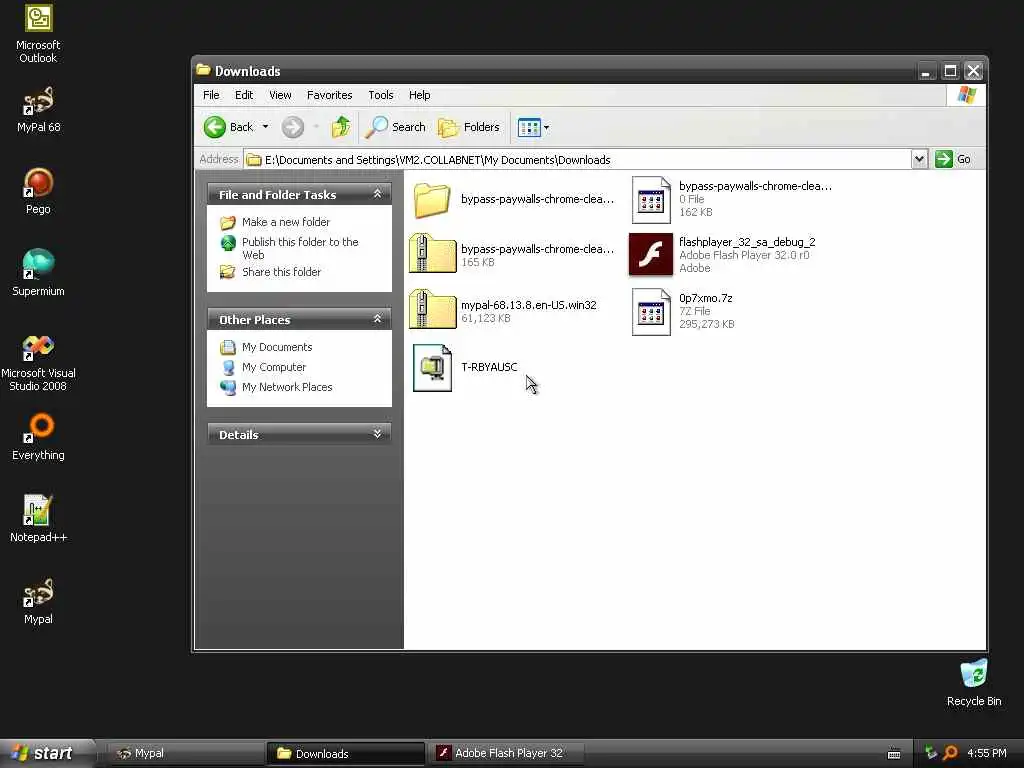Image resolution: width=1024 pixels, height=768 pixels.
Task: Click 'Adobe Flash Player 32.0 r0' description text
Action: pyautogui.click(x=744, y=255)
